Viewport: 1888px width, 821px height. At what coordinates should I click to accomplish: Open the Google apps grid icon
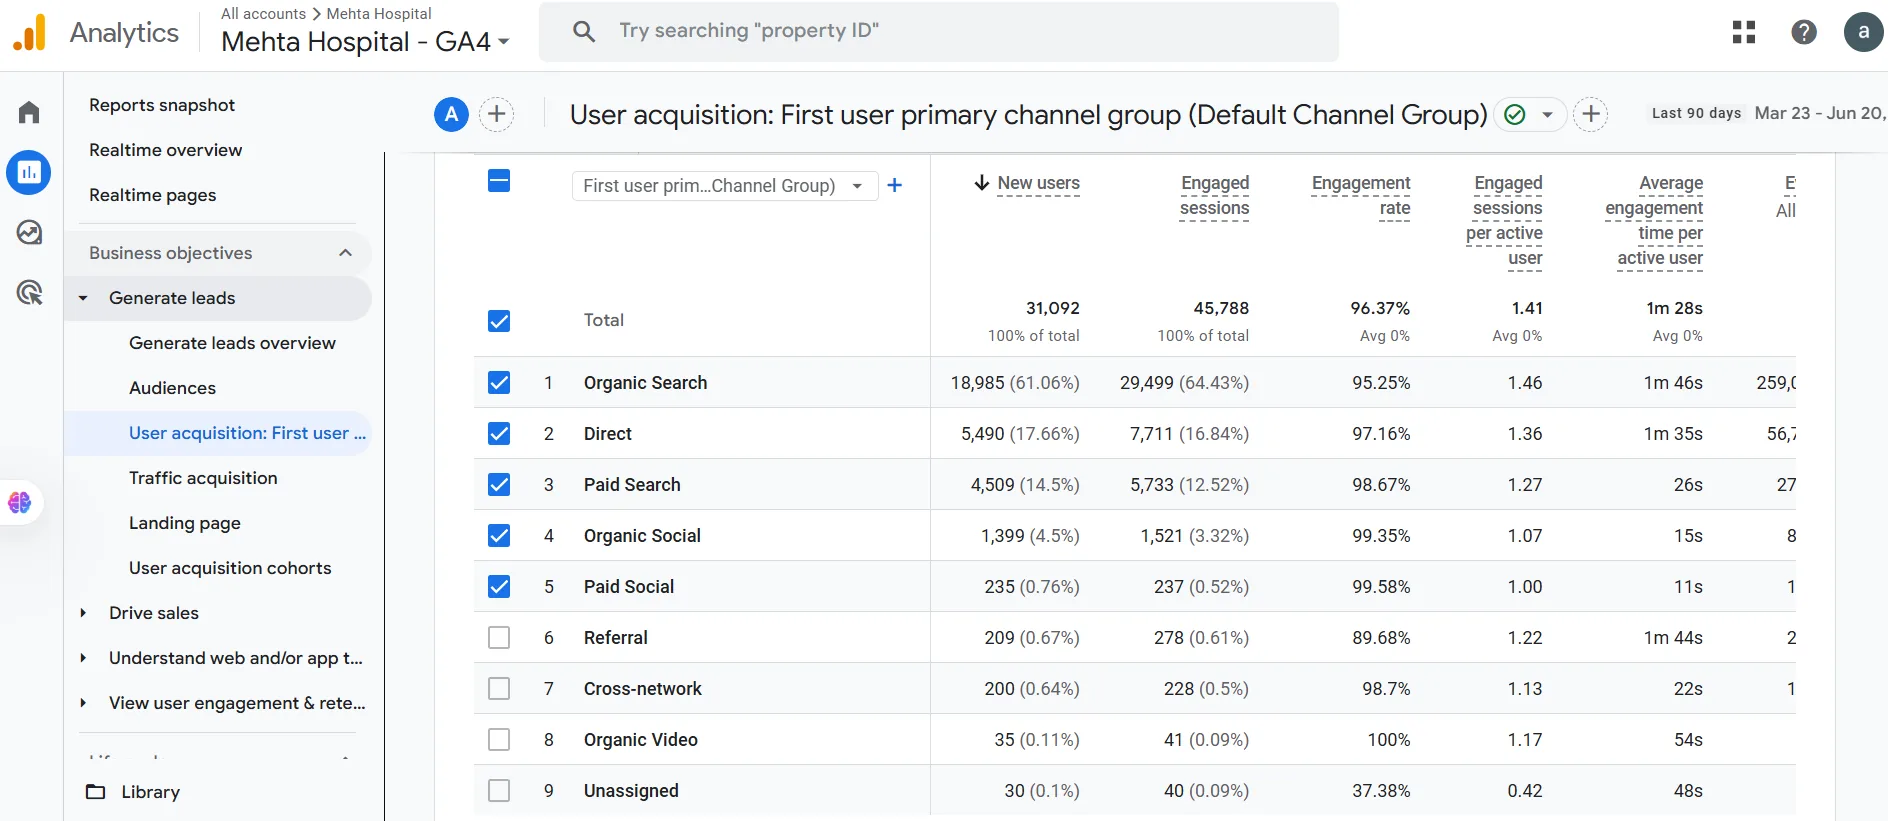pos(1744,32)
